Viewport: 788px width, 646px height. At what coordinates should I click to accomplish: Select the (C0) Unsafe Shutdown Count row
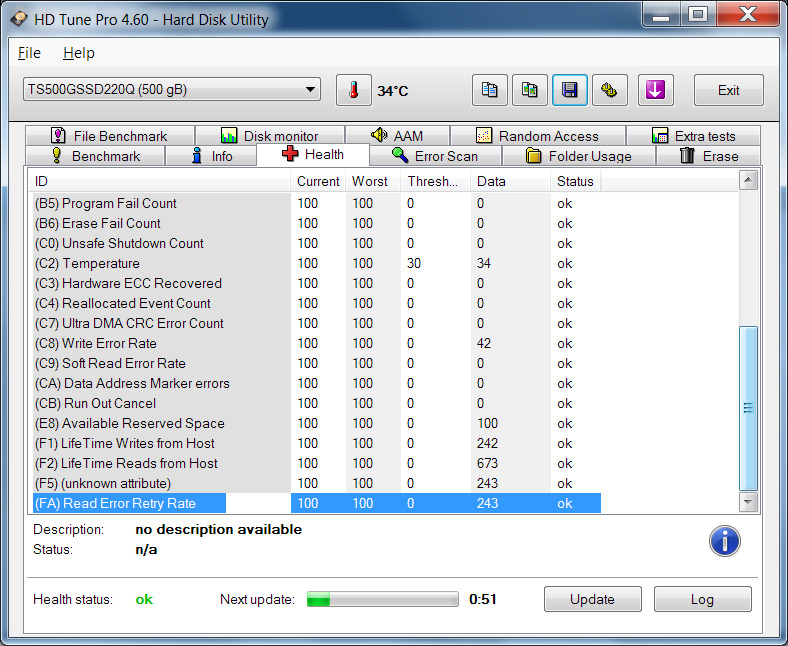[317, 243]
